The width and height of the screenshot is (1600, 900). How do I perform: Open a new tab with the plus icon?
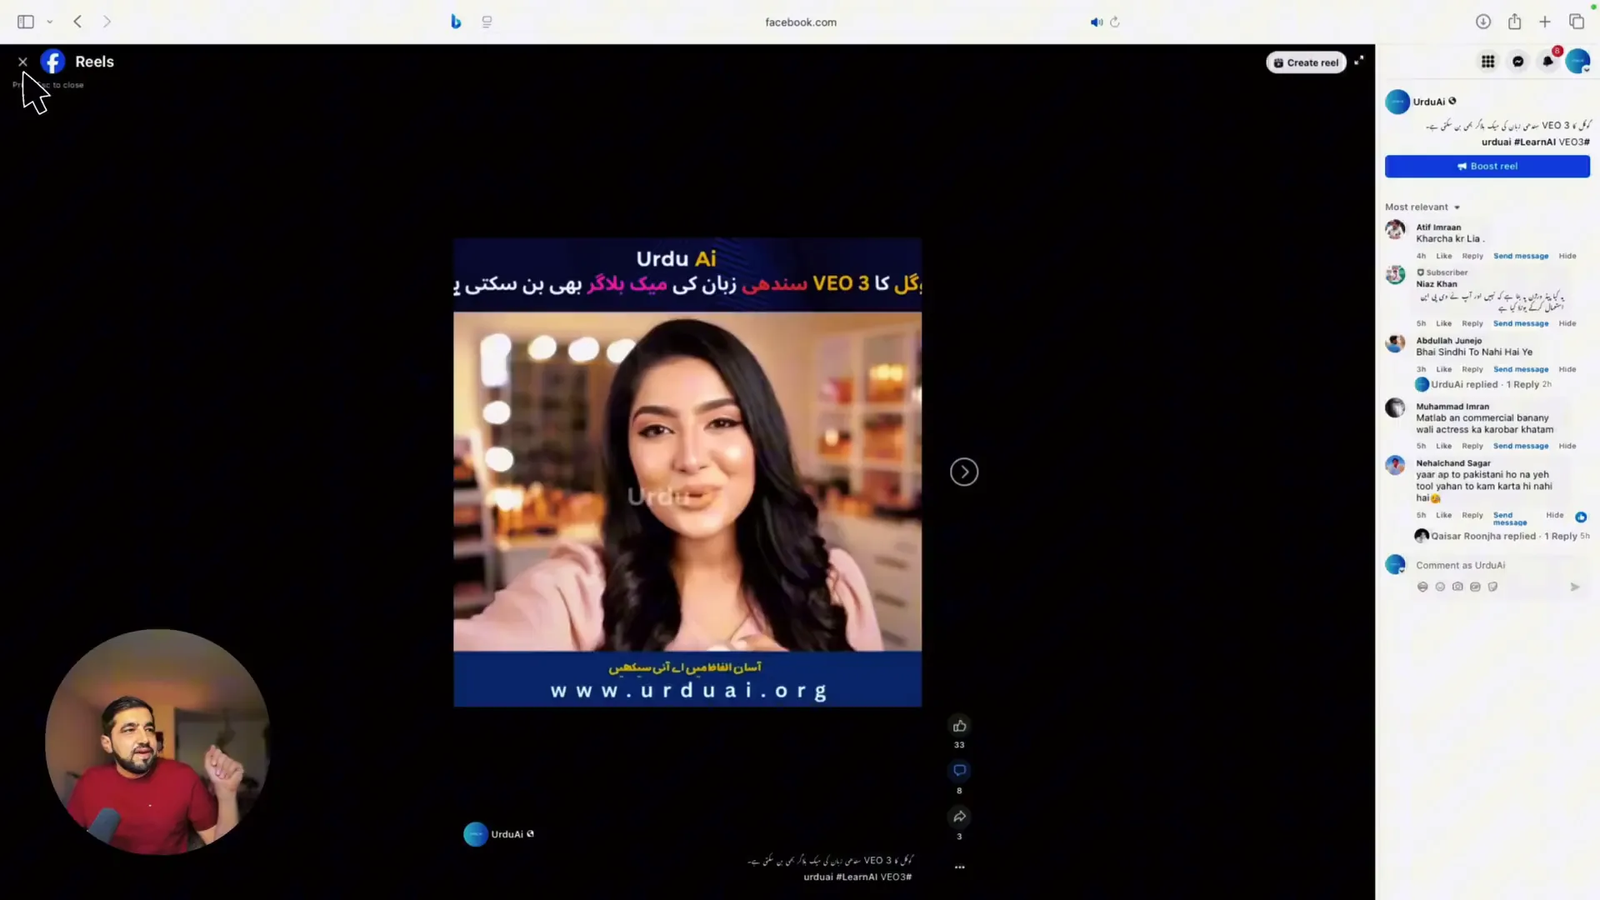tap(1545, 22)
